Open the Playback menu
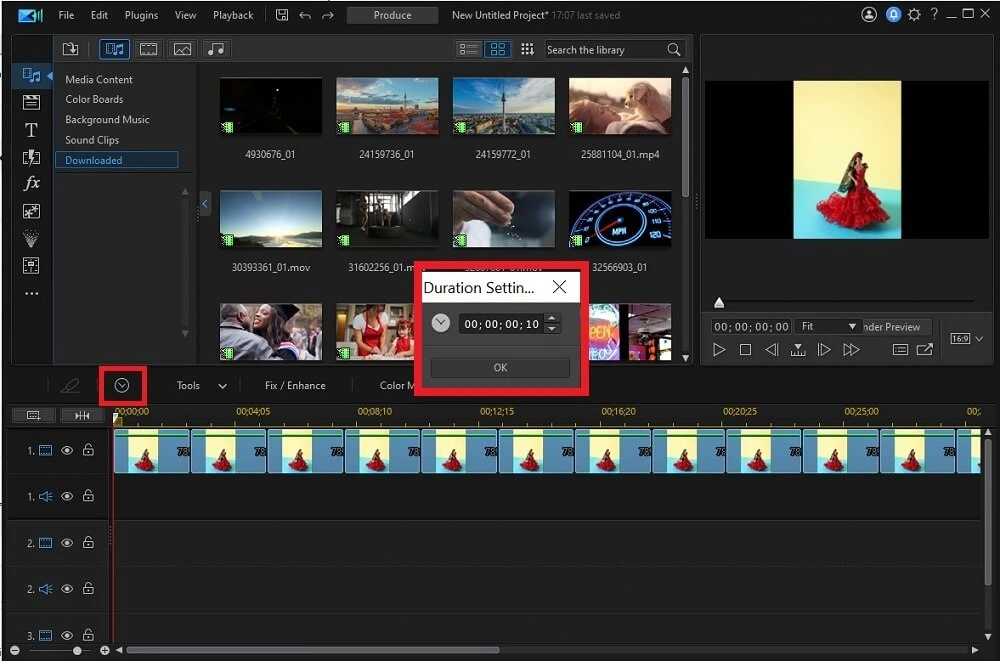 pyautogui.click(x=232, y=14)
